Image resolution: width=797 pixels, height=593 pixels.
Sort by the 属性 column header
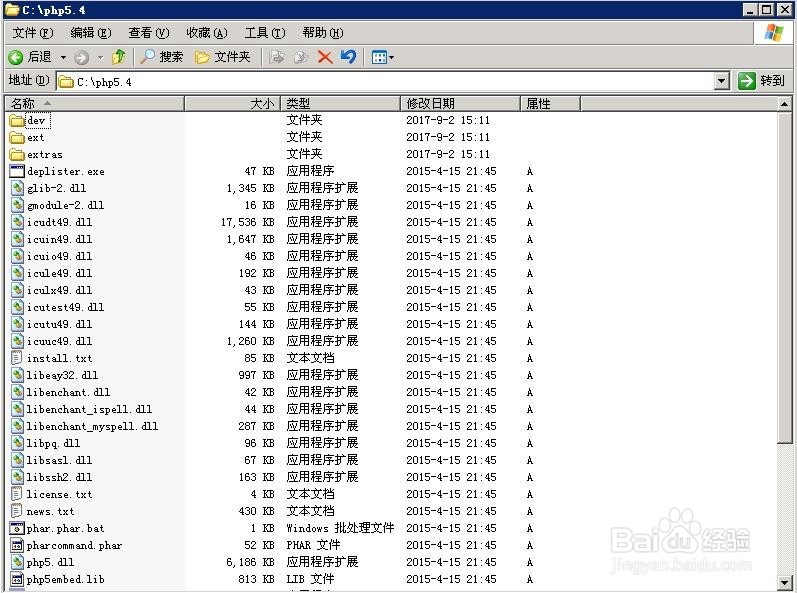[x=550, y=104]
